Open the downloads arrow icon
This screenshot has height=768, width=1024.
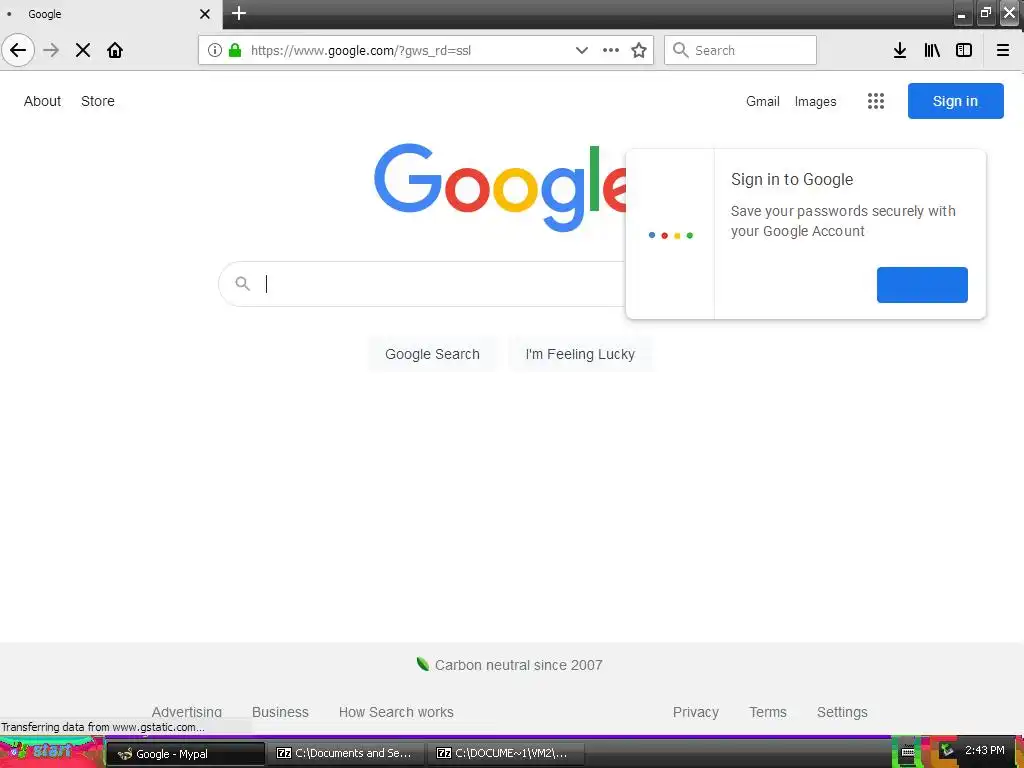click(x=899, y=50)
